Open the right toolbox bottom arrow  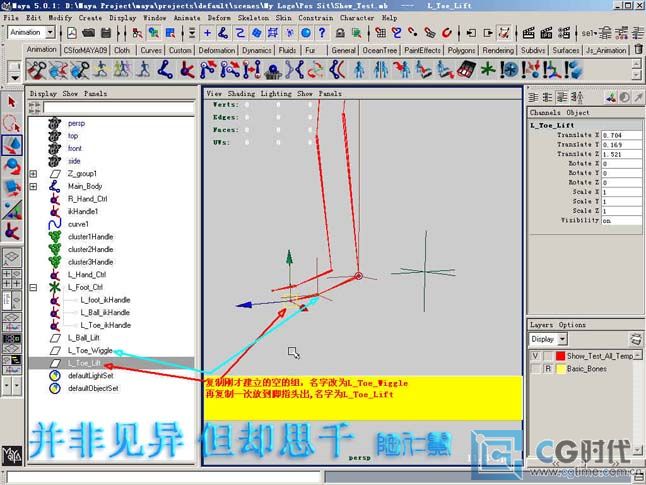pyautogui.click(x=16, y=386)
